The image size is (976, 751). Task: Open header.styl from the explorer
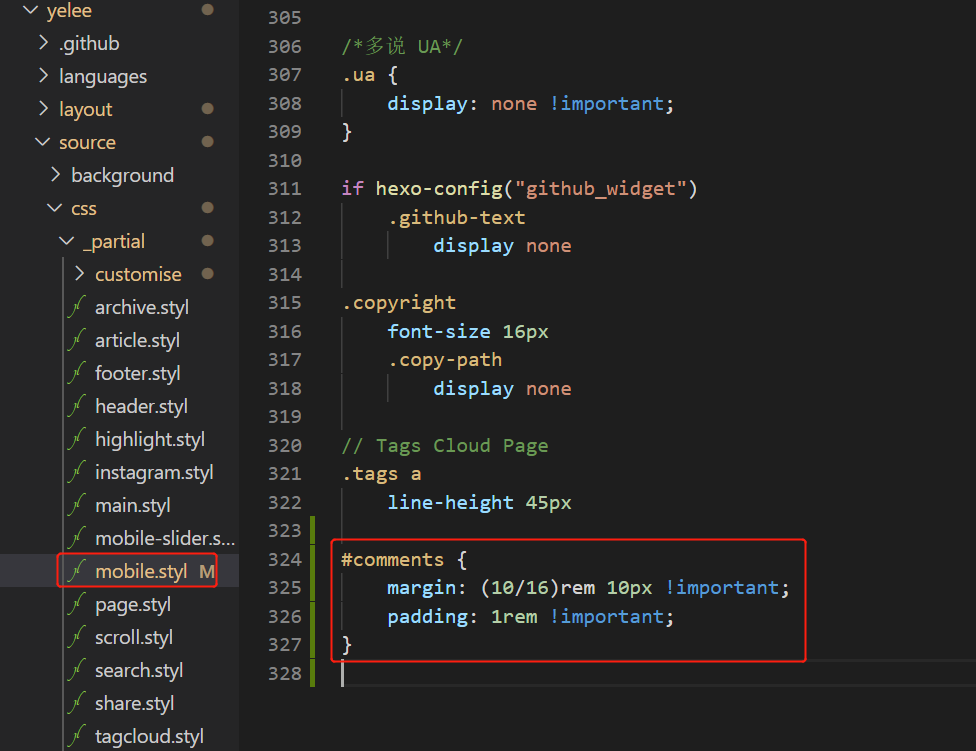(141, 407)
